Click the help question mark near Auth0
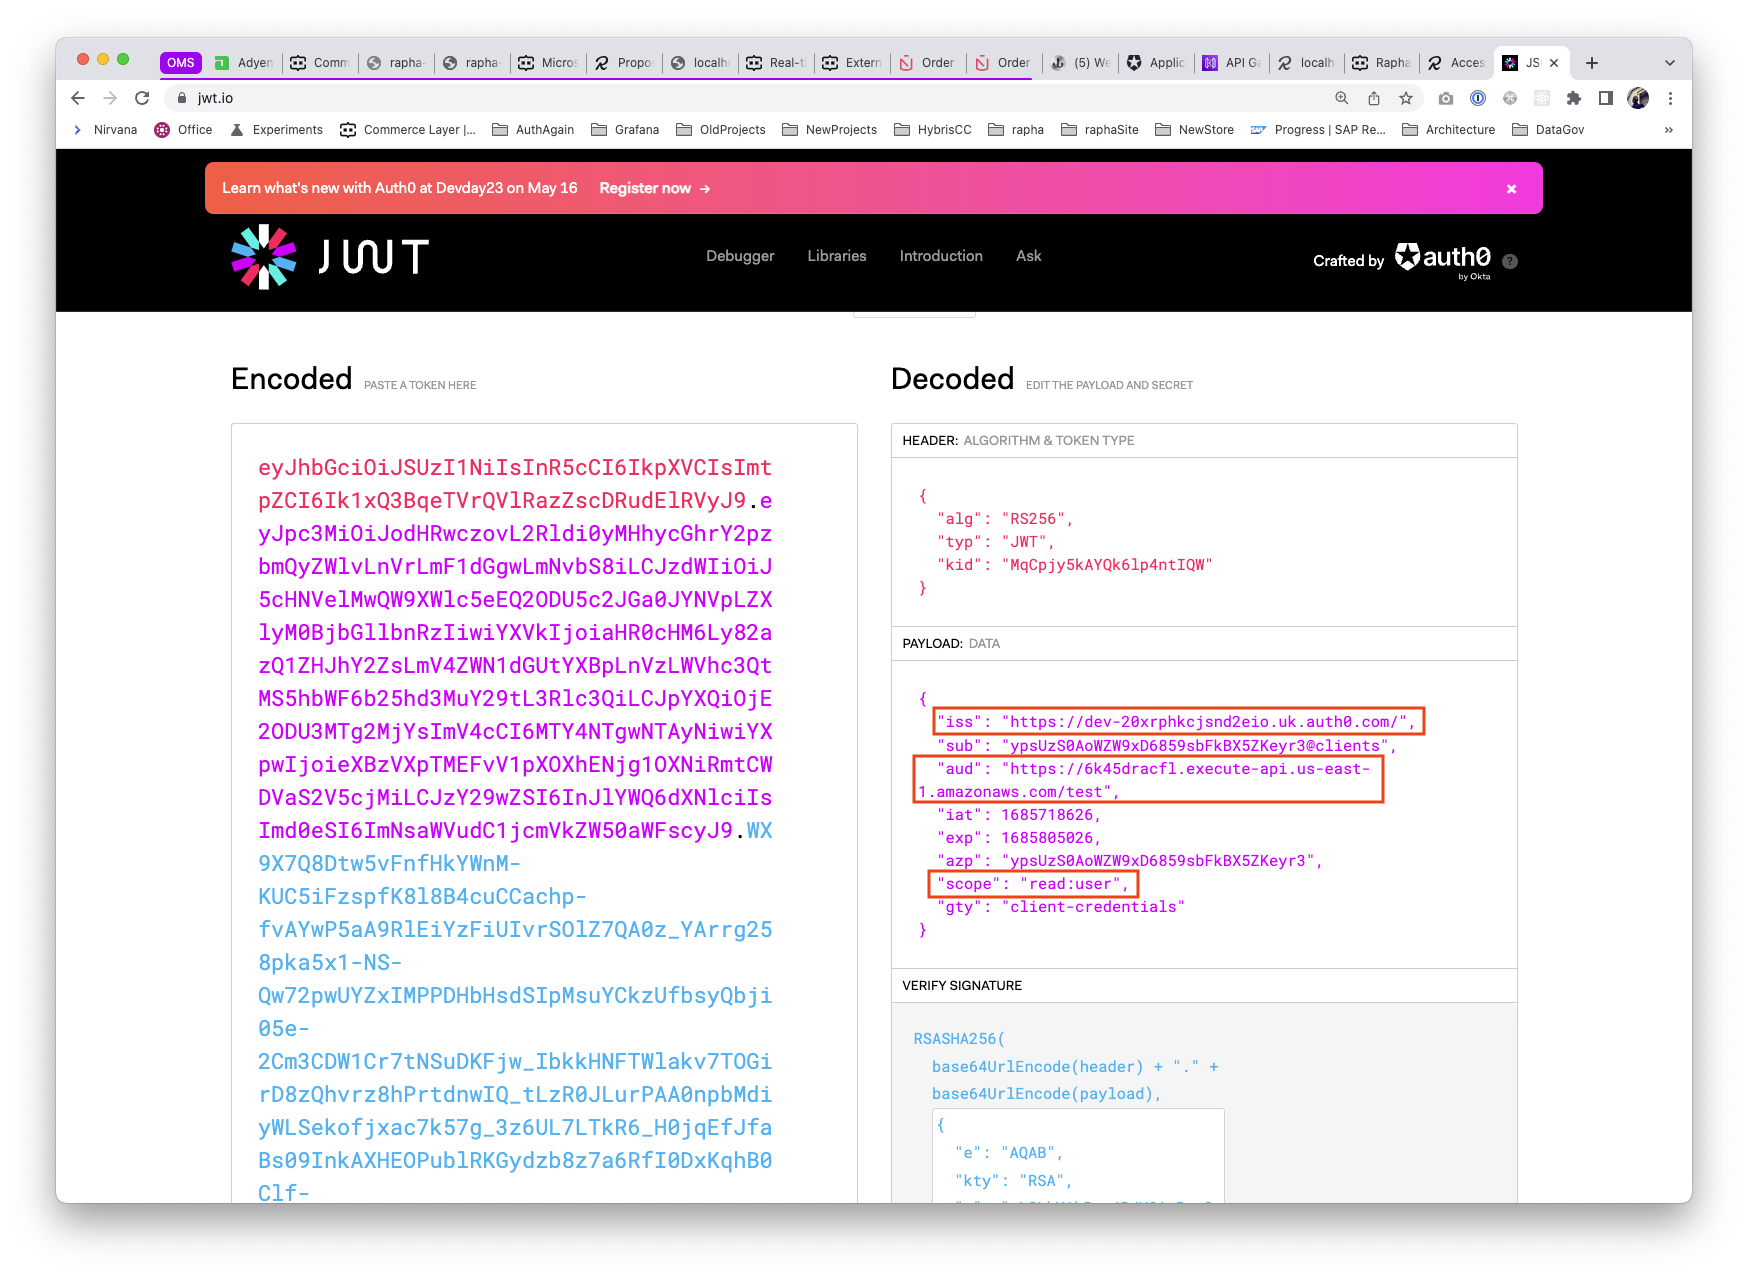Image resolution: width=1748 pixels, height=1277 pixels. coord(1510,261)
